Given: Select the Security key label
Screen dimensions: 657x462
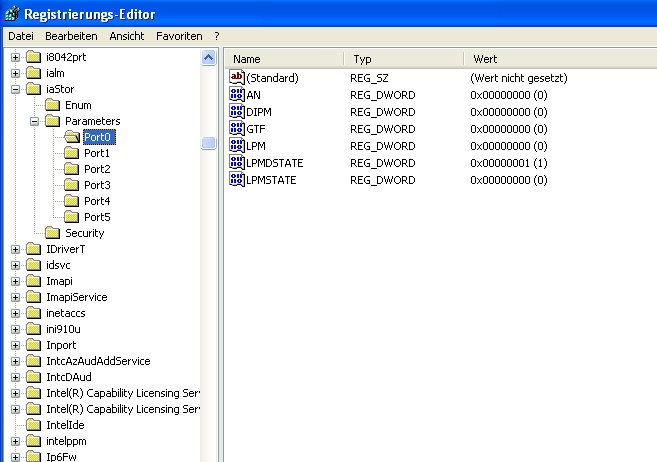Looking at the screenshot, I should pos(85,233).
